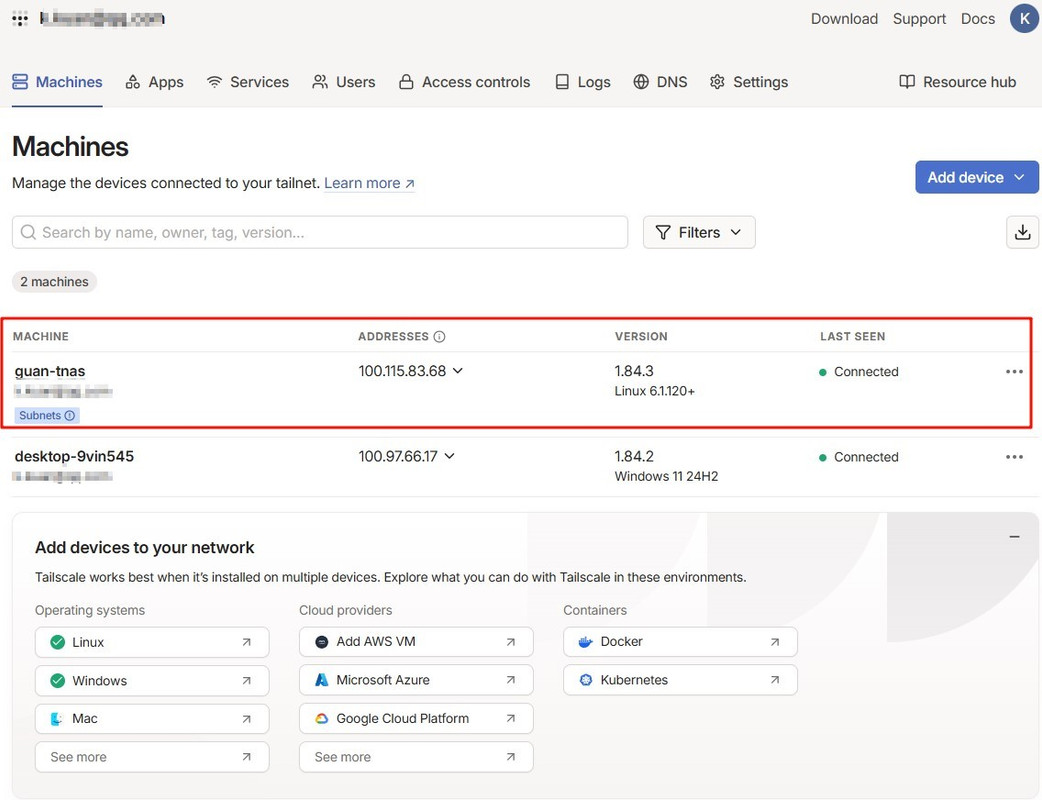Click the arrow icon on Linux card
The image size is (1042, 800).
pos(247,642)
